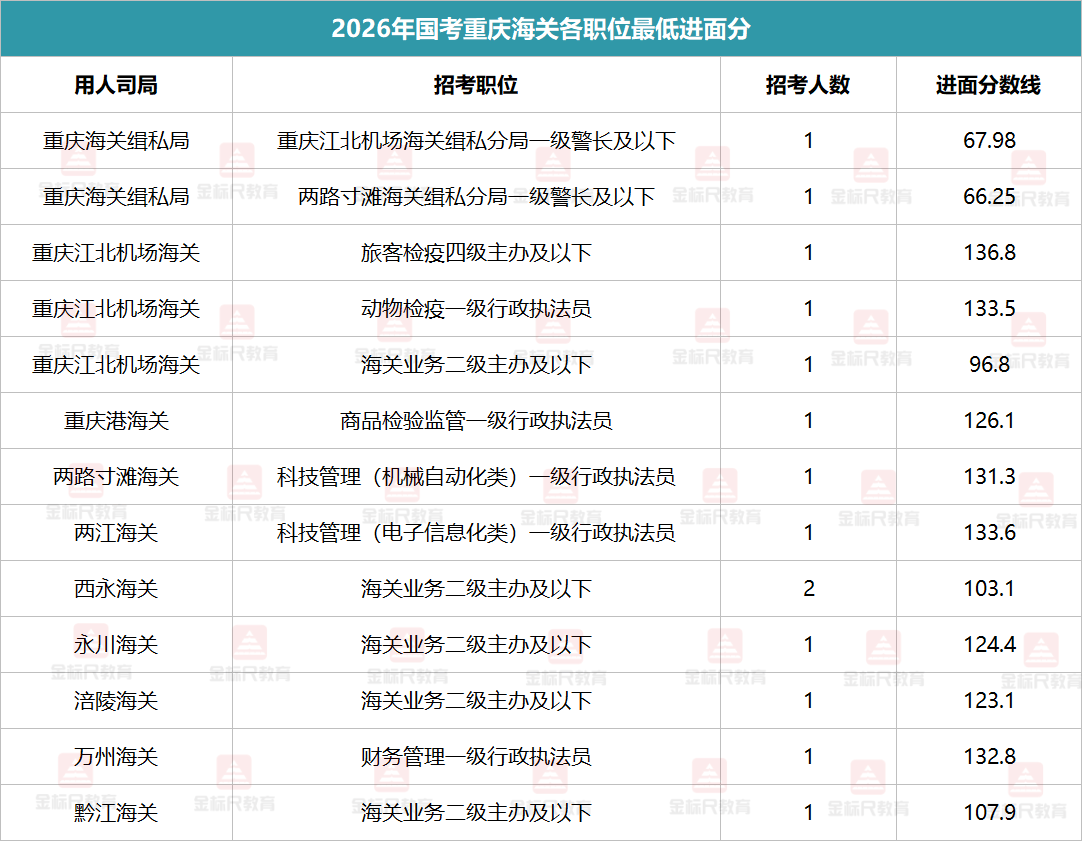
Task: Select 商品检验监管一级行政执法员 position cell
Action: (476, 420)
